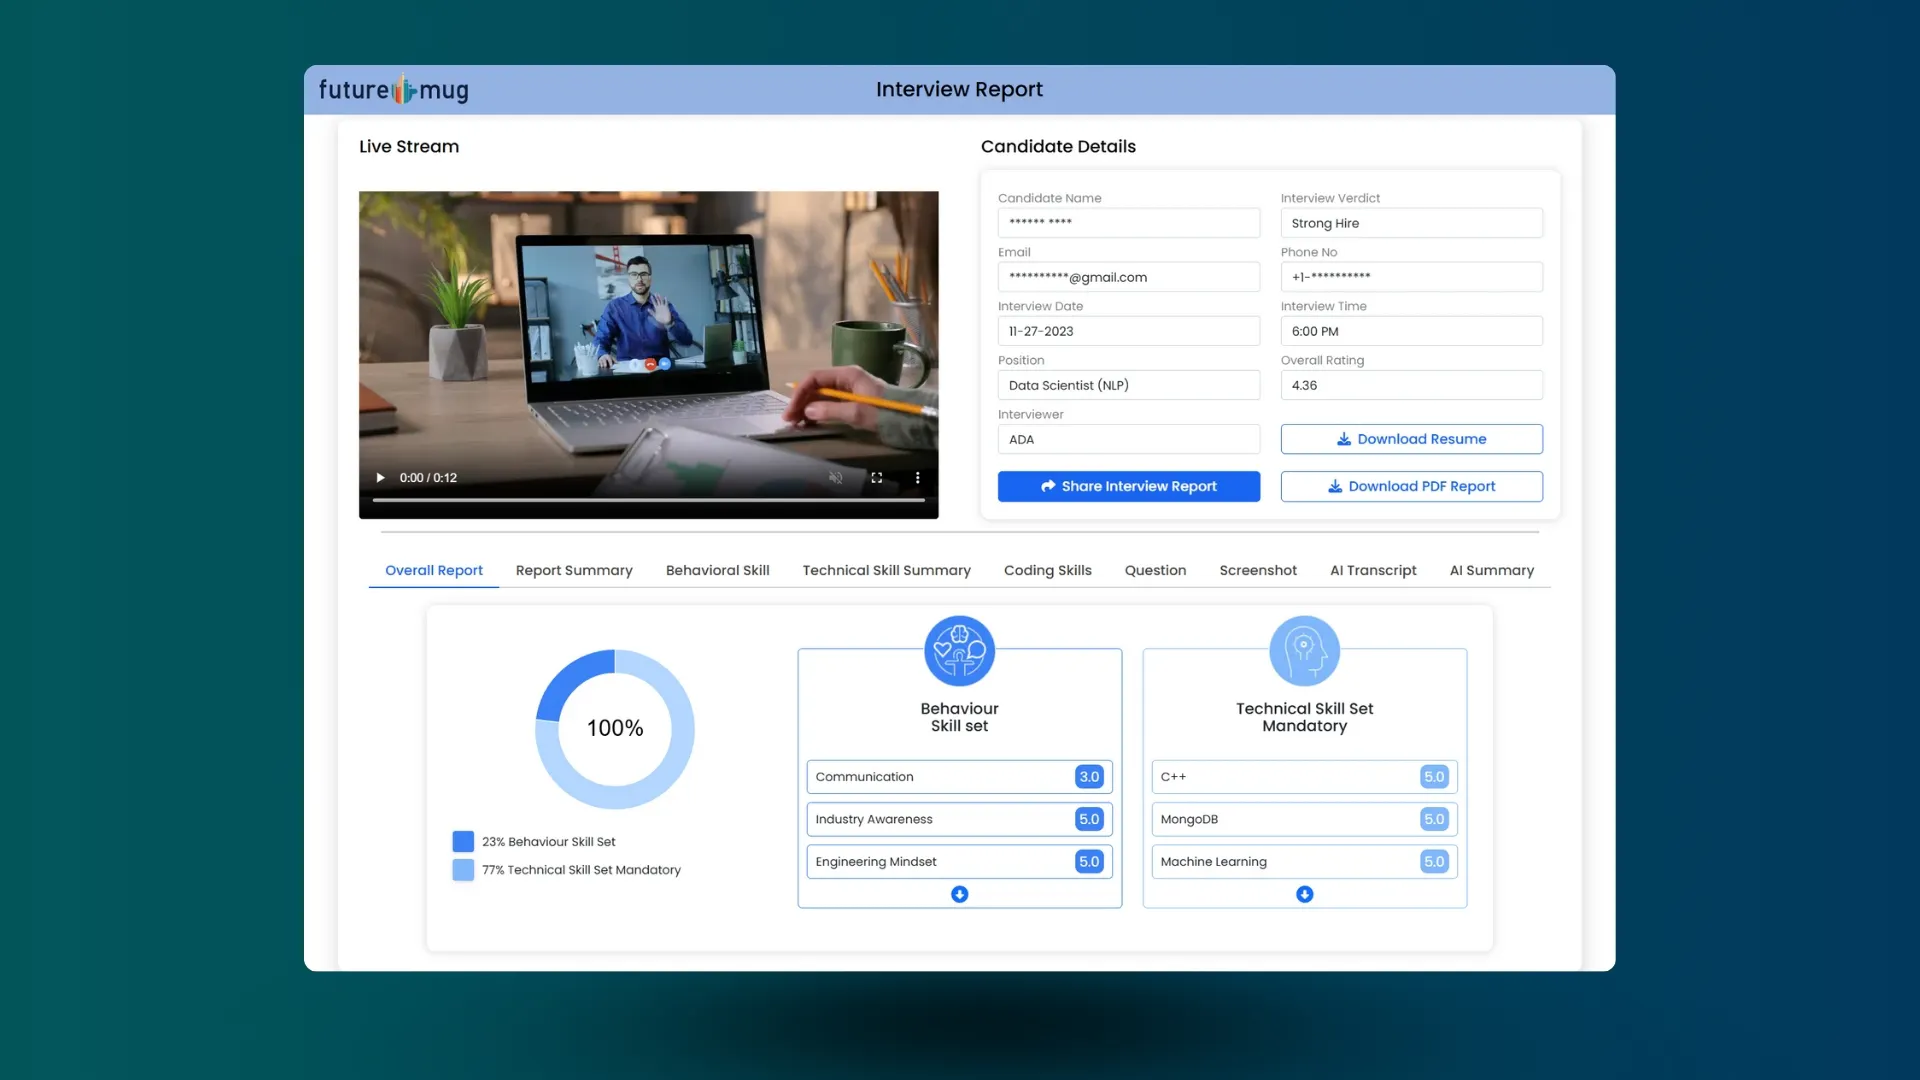The height and width of the screenshot is (1080, 1920).
Task: Click the Behaviour Skill set brain icon
Action: pyautogui.click(x=959, y=651)
